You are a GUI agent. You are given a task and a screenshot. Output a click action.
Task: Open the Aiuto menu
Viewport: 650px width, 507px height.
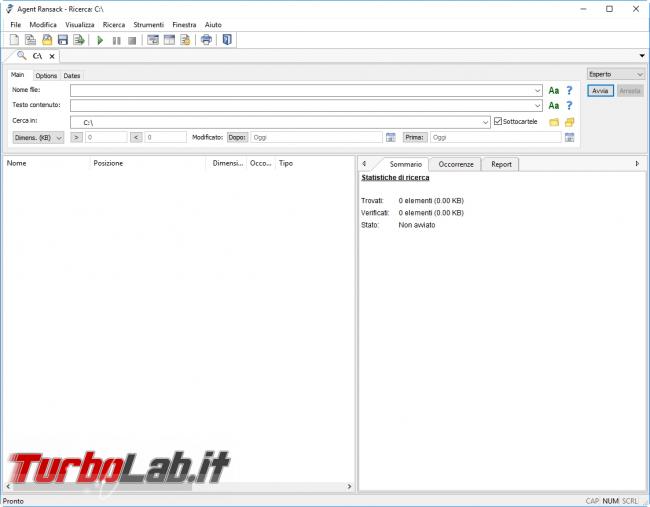[x=213, y=24]
